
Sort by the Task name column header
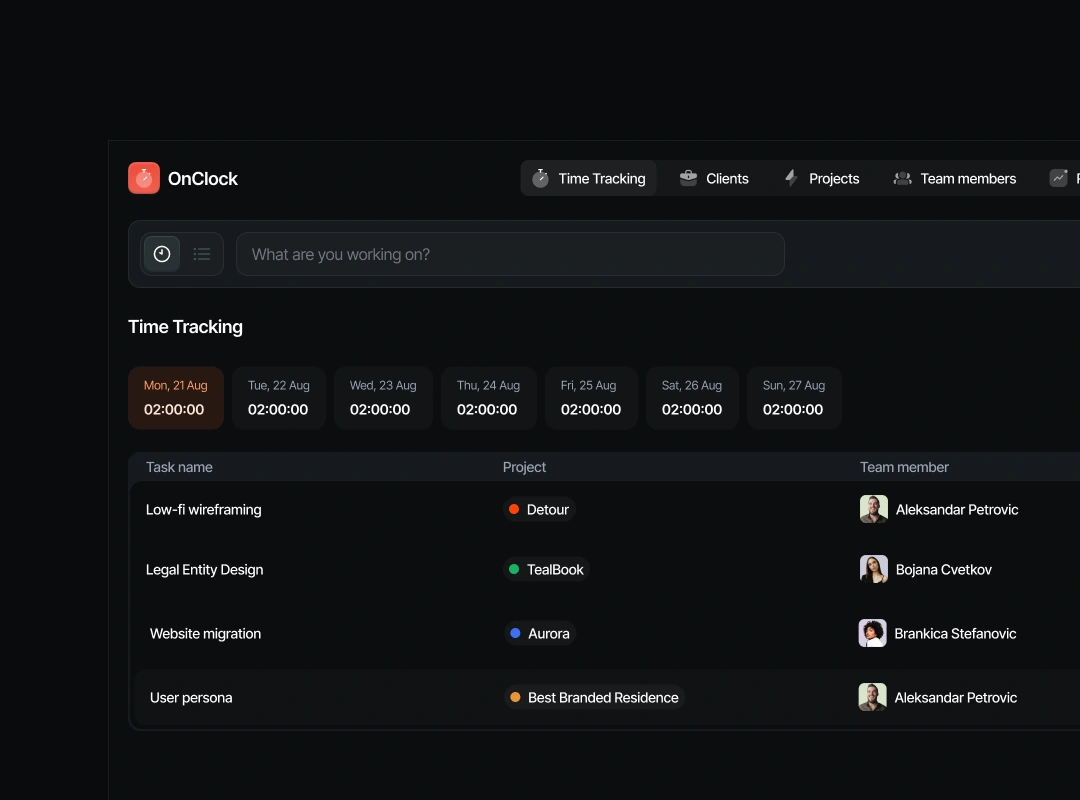click(x=179, y=467)
